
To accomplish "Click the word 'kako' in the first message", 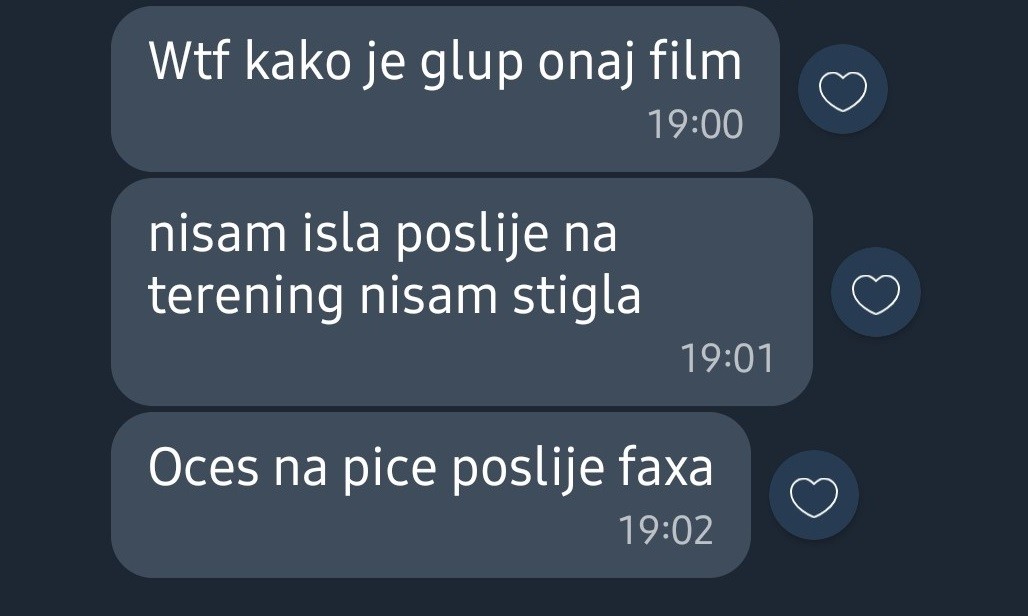I will [298, 62].
